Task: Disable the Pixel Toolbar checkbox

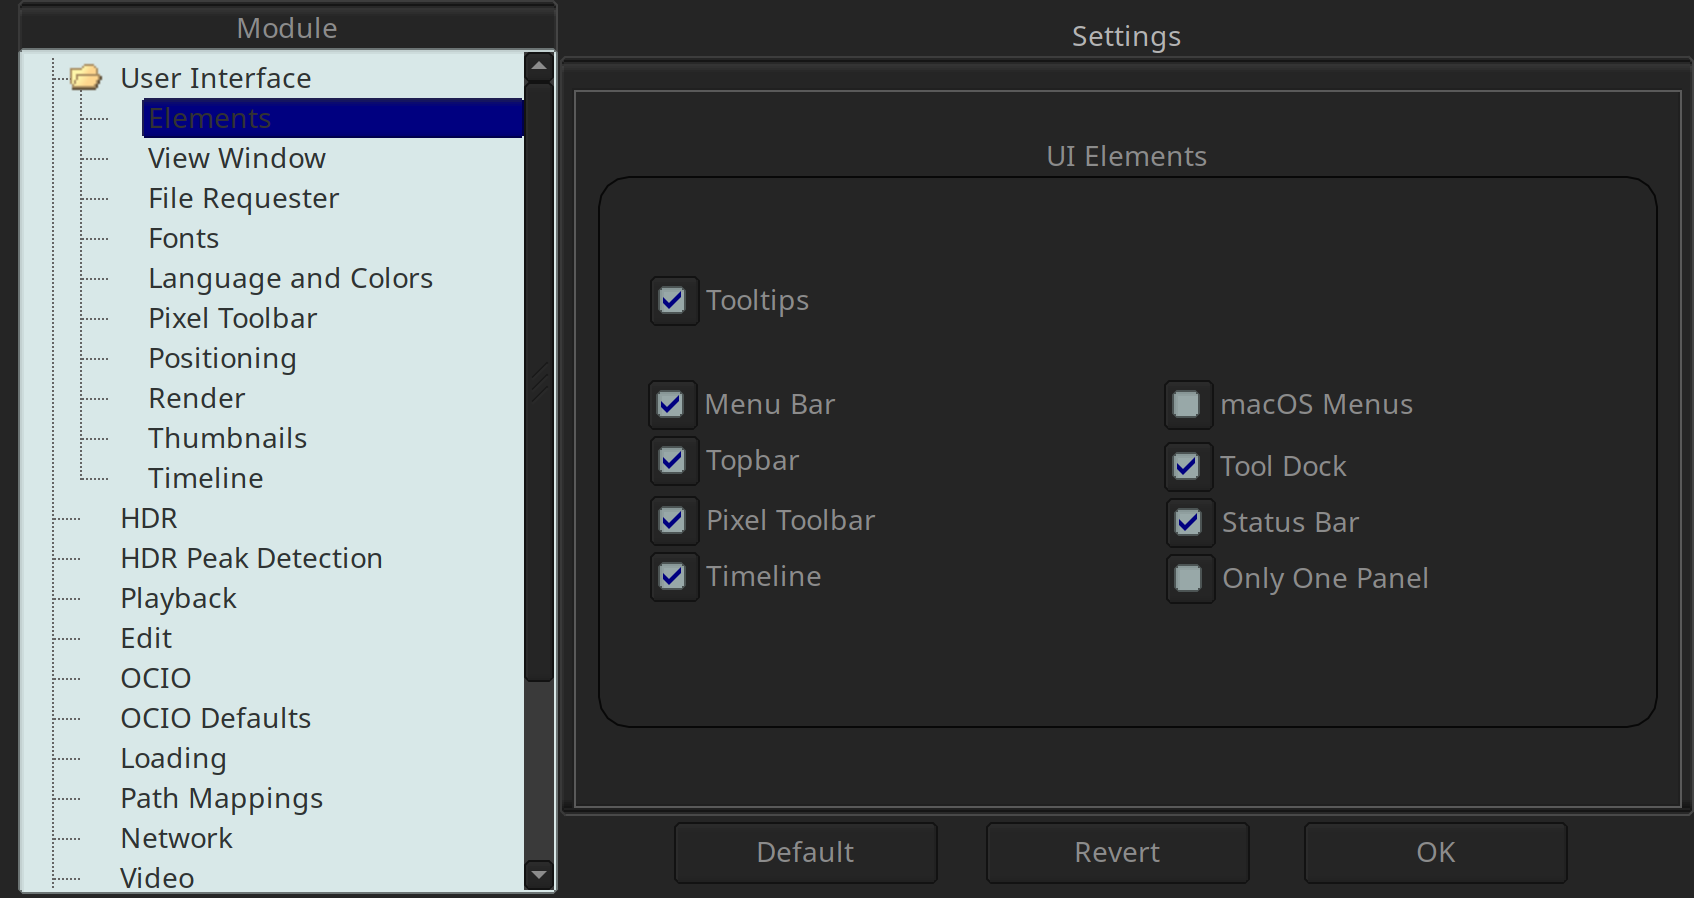Action: (673, 520)
